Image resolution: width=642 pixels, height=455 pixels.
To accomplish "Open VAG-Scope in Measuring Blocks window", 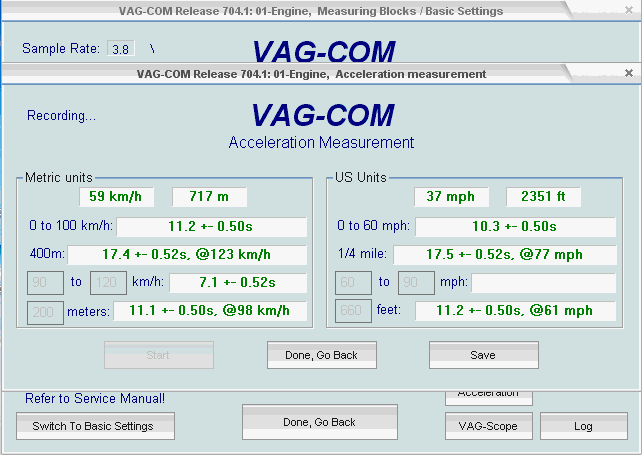I will [489, 426].
